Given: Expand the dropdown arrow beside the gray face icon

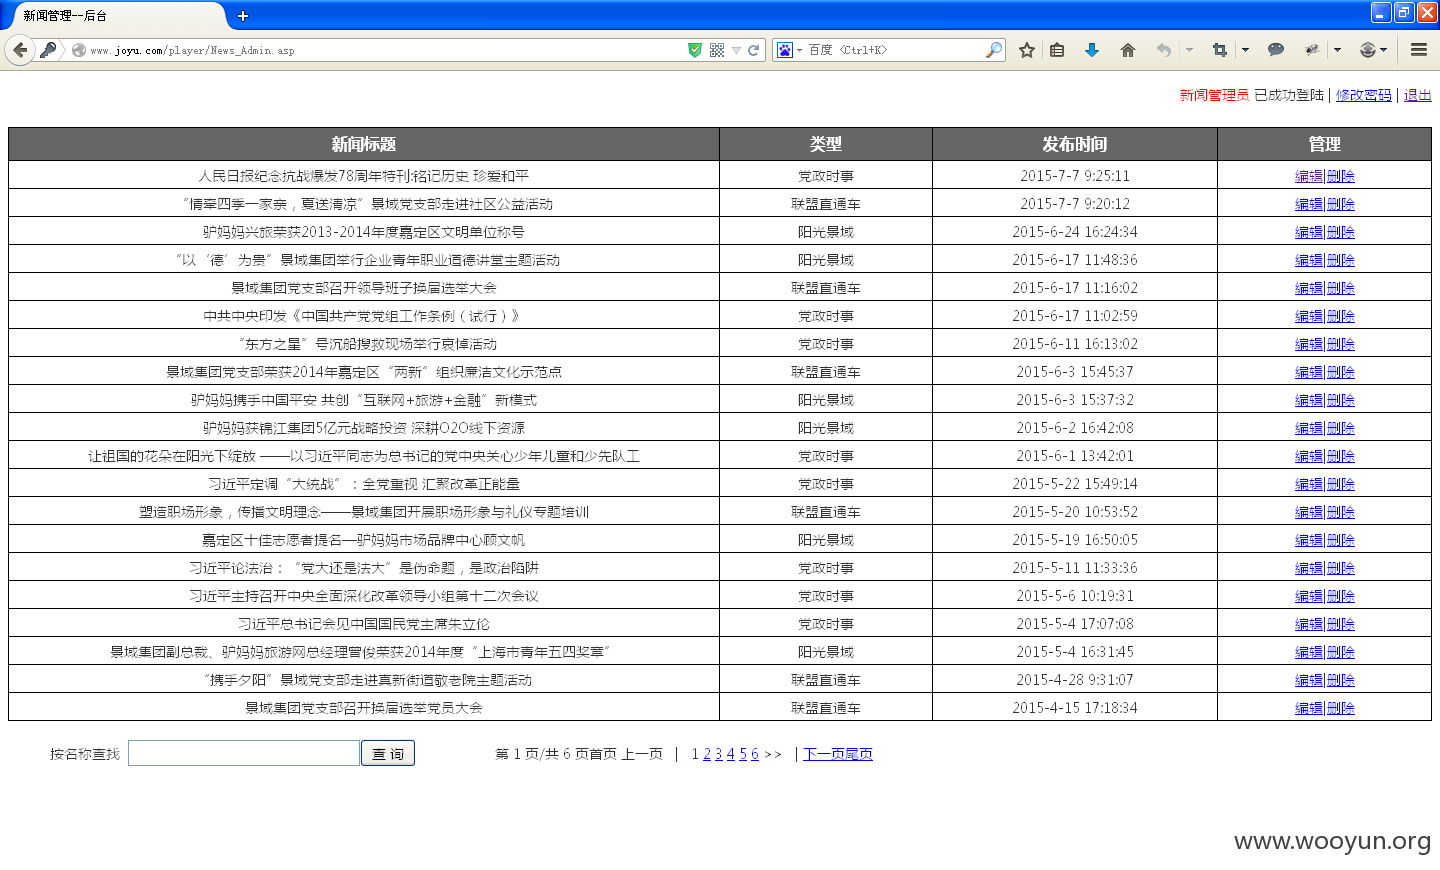Looking at the screenshot, I should (1384, 50).
